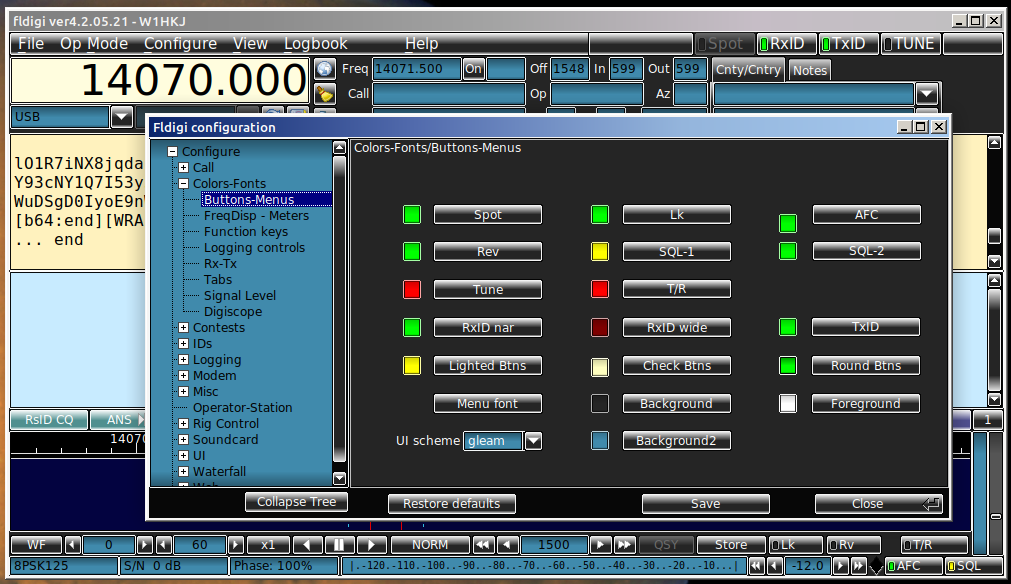Image resolution: width=1011 pixels, height=584 pixels.
Task: Click the diamond indicator next to AFC
Action: click(x=876, y=566)
